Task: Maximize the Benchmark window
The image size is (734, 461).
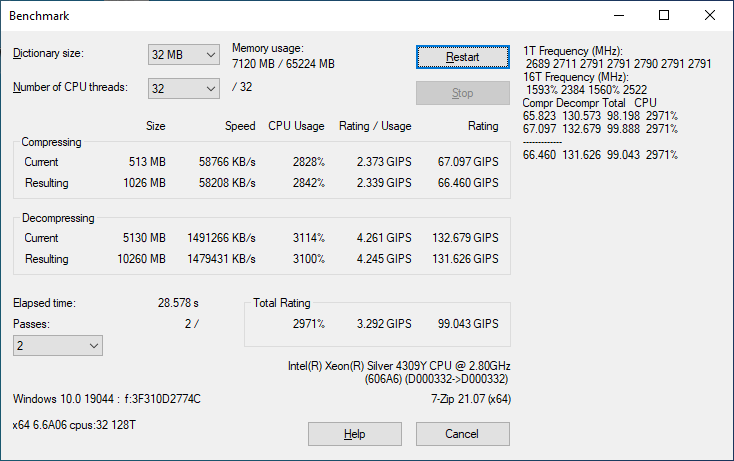Action: (664, 16)
